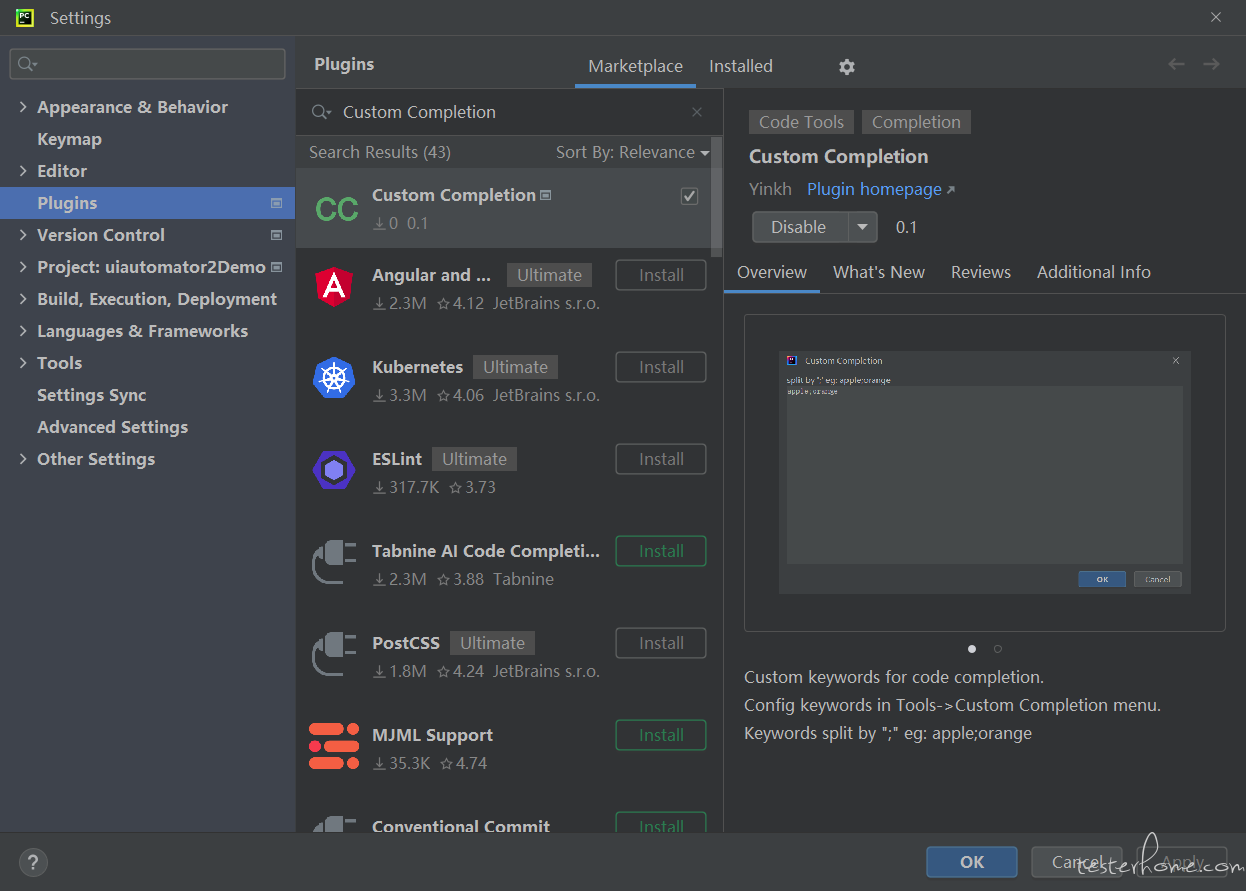1246x891 pixels.
Task: Expand Other Settings section
Action: [x=23, y=459]
